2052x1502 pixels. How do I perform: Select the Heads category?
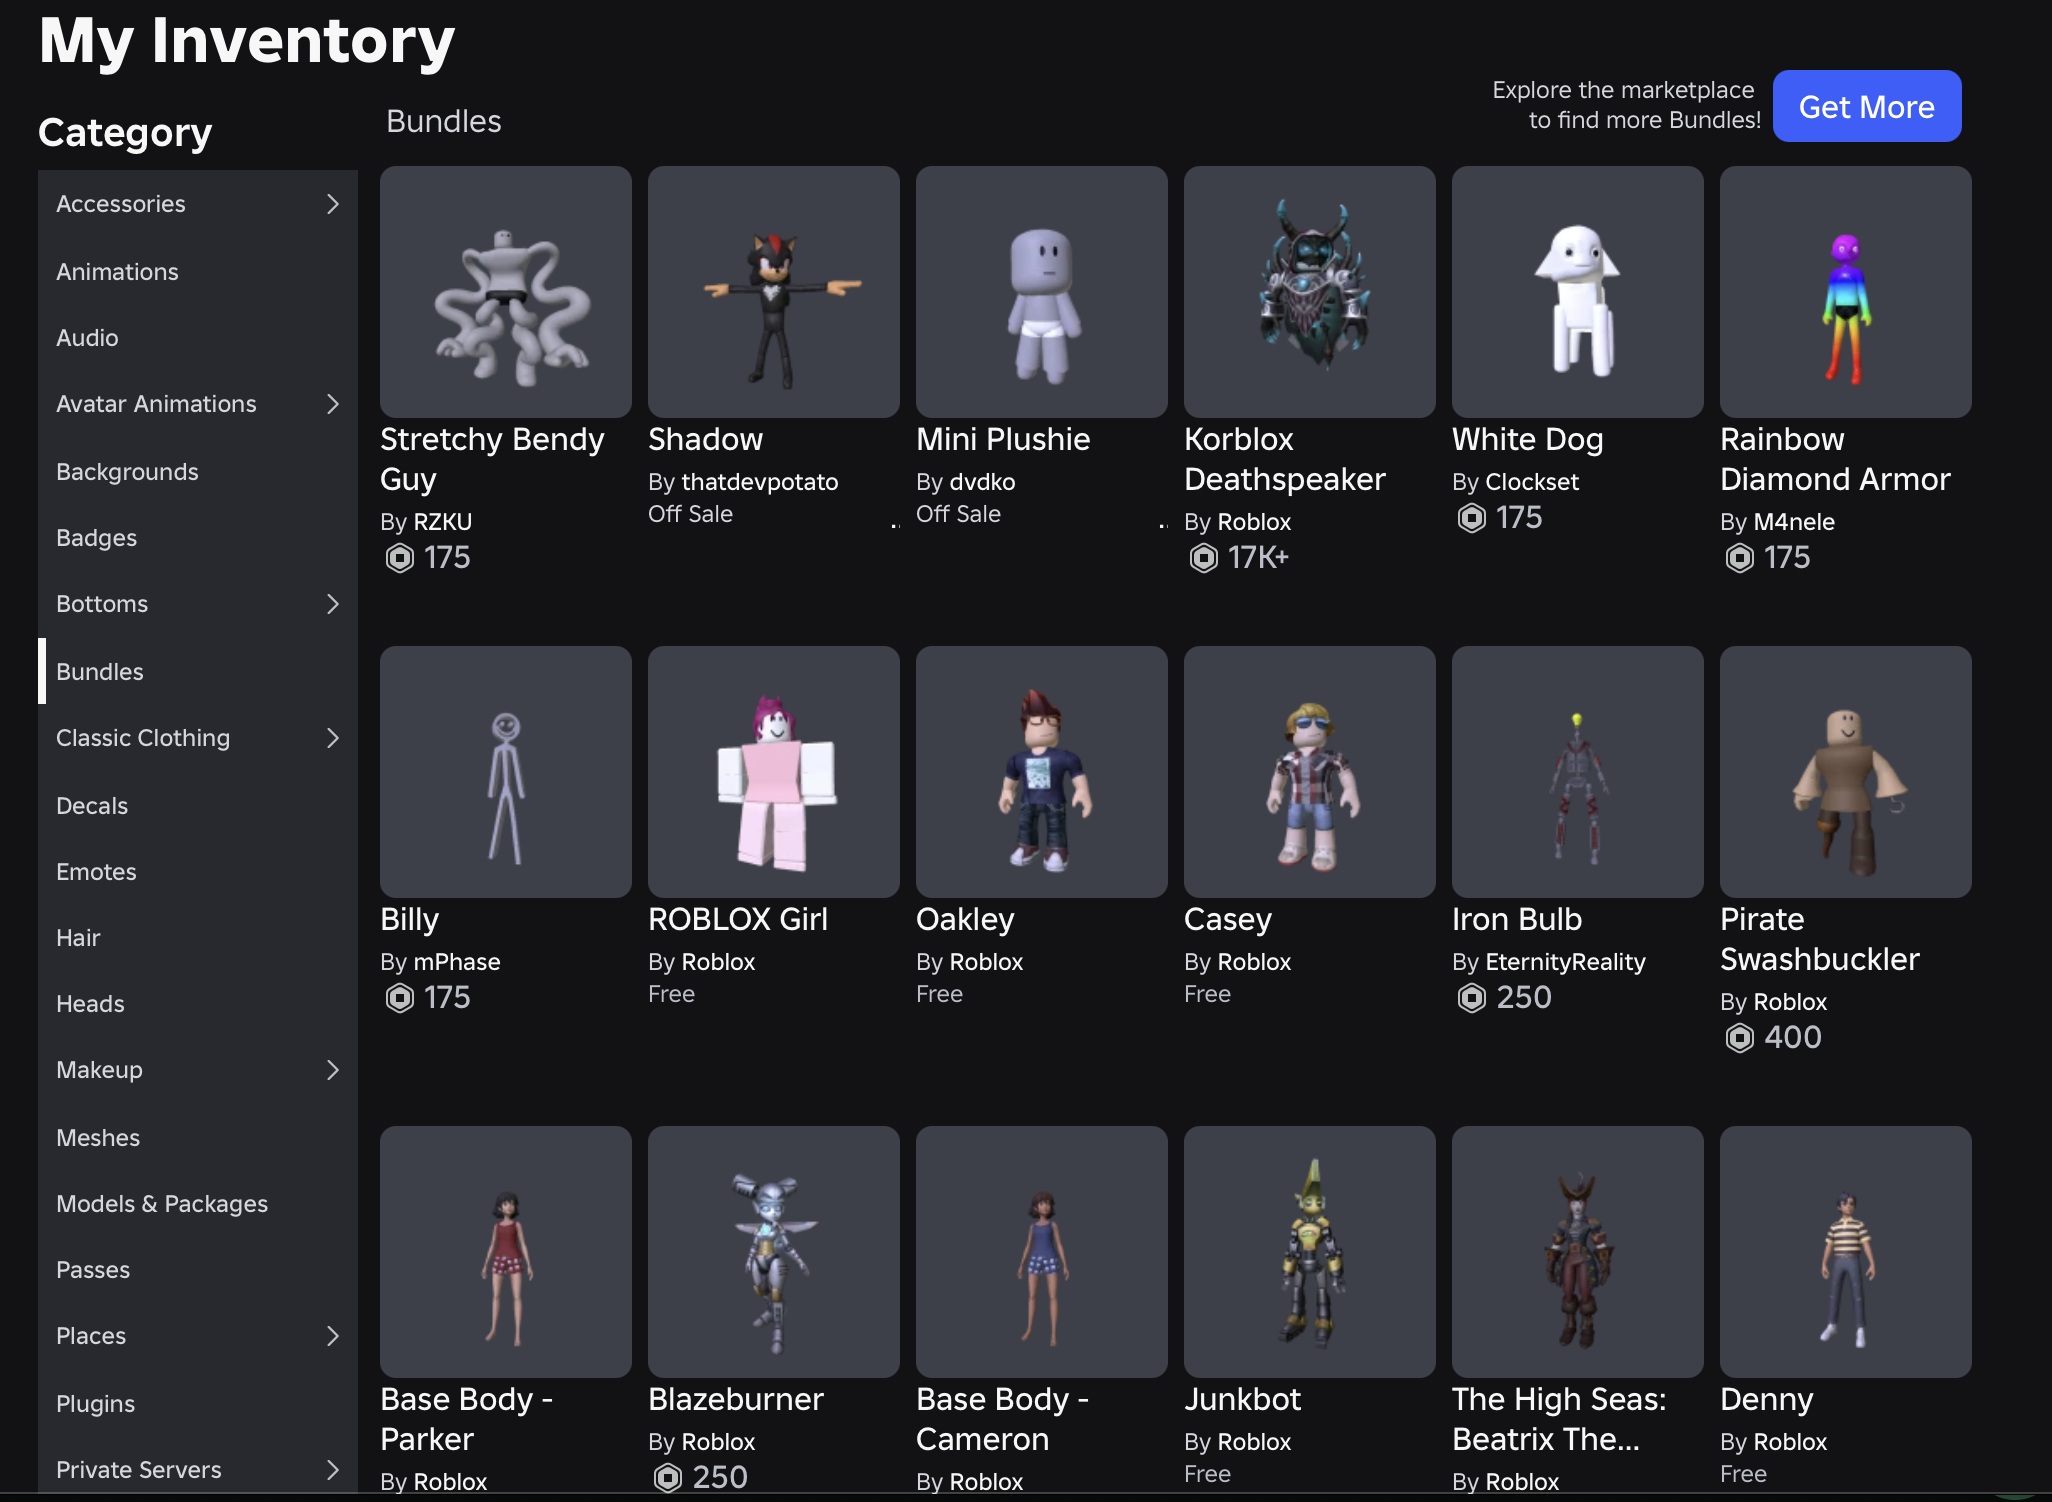pyautogui.click(x=198, y=1004)
